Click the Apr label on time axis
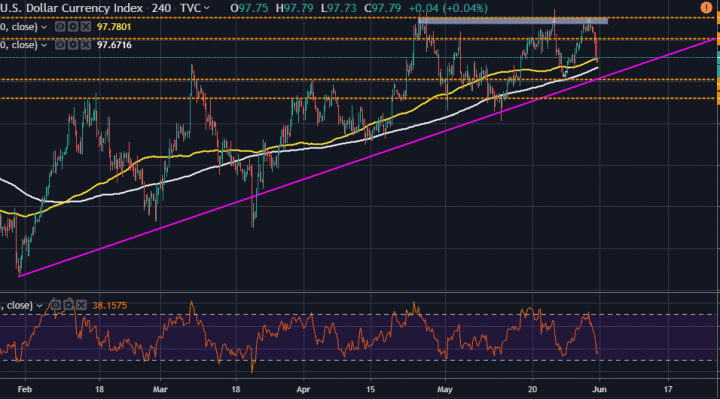Image resolution: width=720 pixels, height=399 pixels. tap(303, 389)
